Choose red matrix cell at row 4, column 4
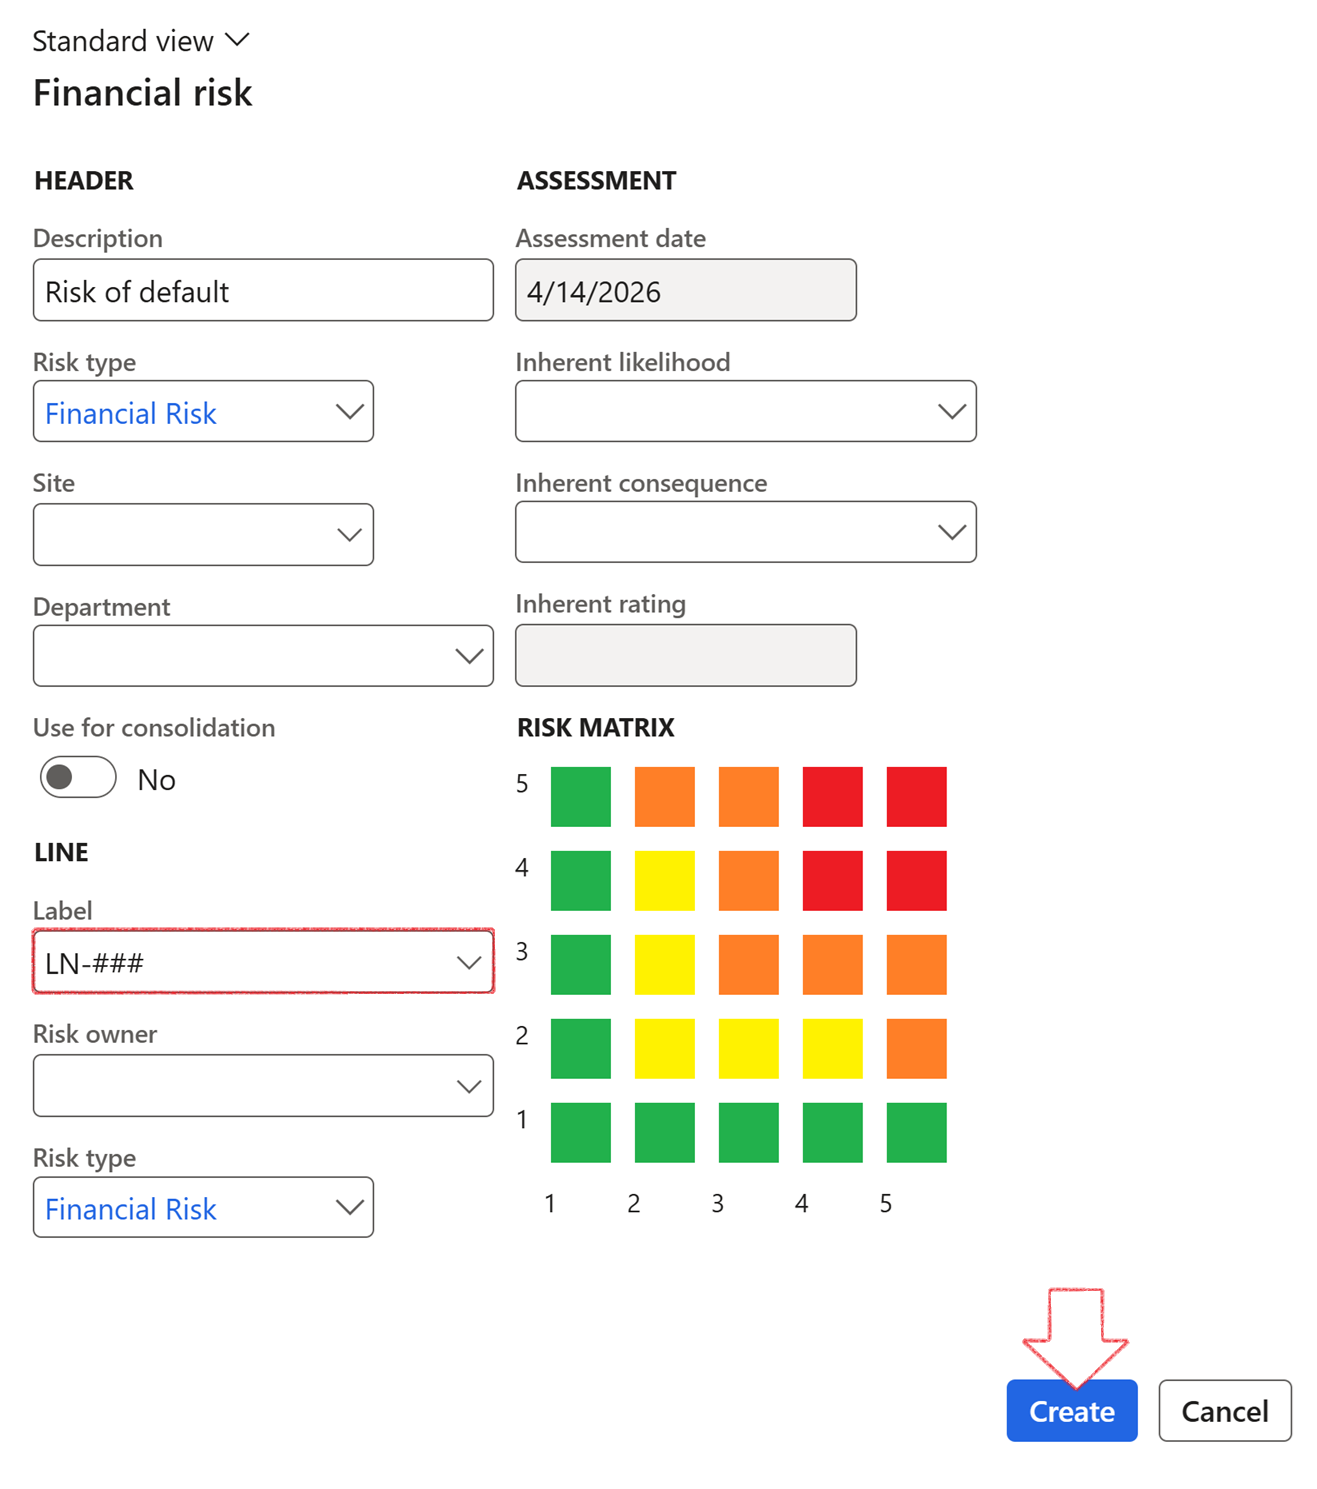Screen dimensions: 1317x1489 [x=832, y=881]
